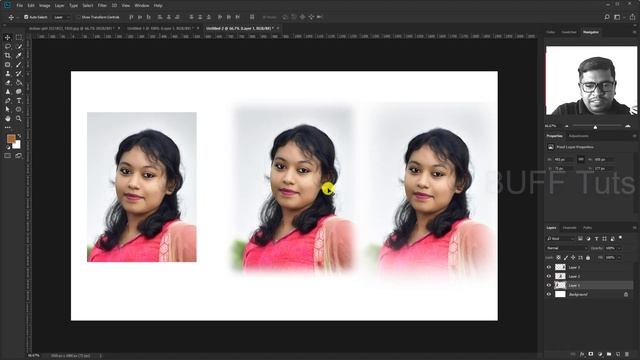640x360 pixels.
Task: Select the Zoom tool
Action: pyautogui.click(x=19, y=118)
